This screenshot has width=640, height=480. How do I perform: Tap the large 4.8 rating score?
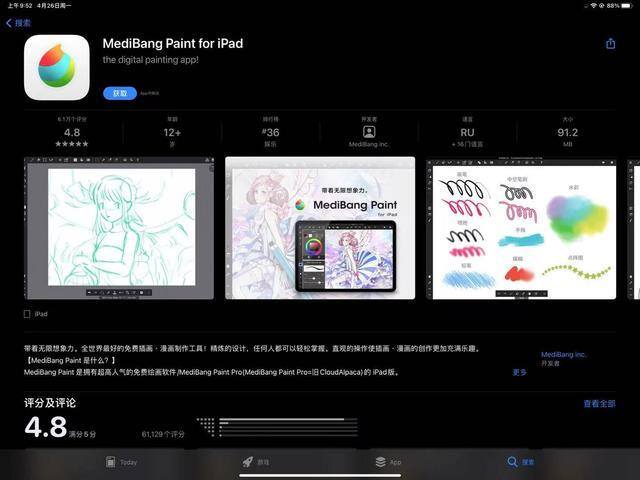[x=46, y=427]
